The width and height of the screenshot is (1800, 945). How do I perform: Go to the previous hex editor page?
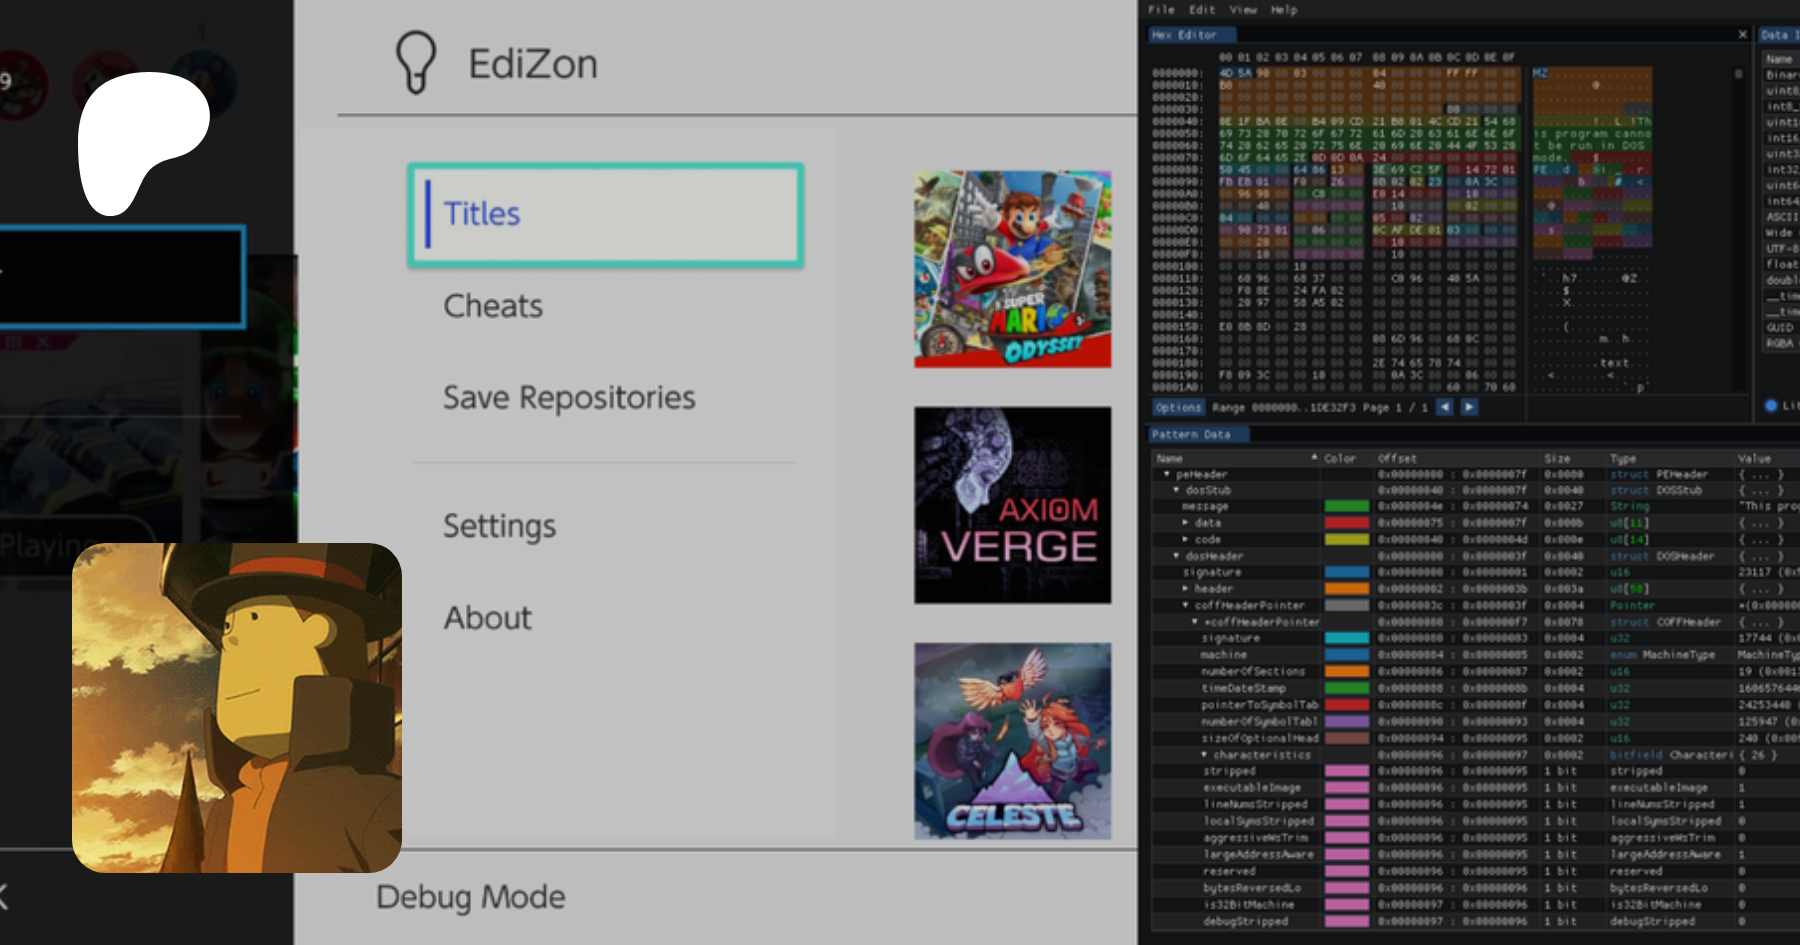(1444, 407)
